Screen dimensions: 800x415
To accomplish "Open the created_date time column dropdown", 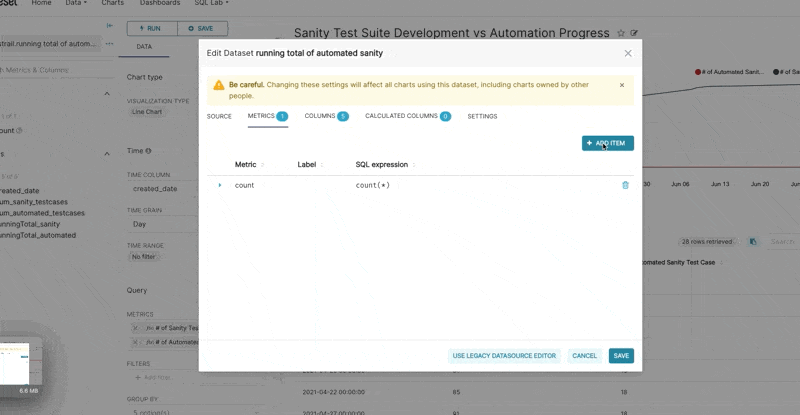I will 162,189.
